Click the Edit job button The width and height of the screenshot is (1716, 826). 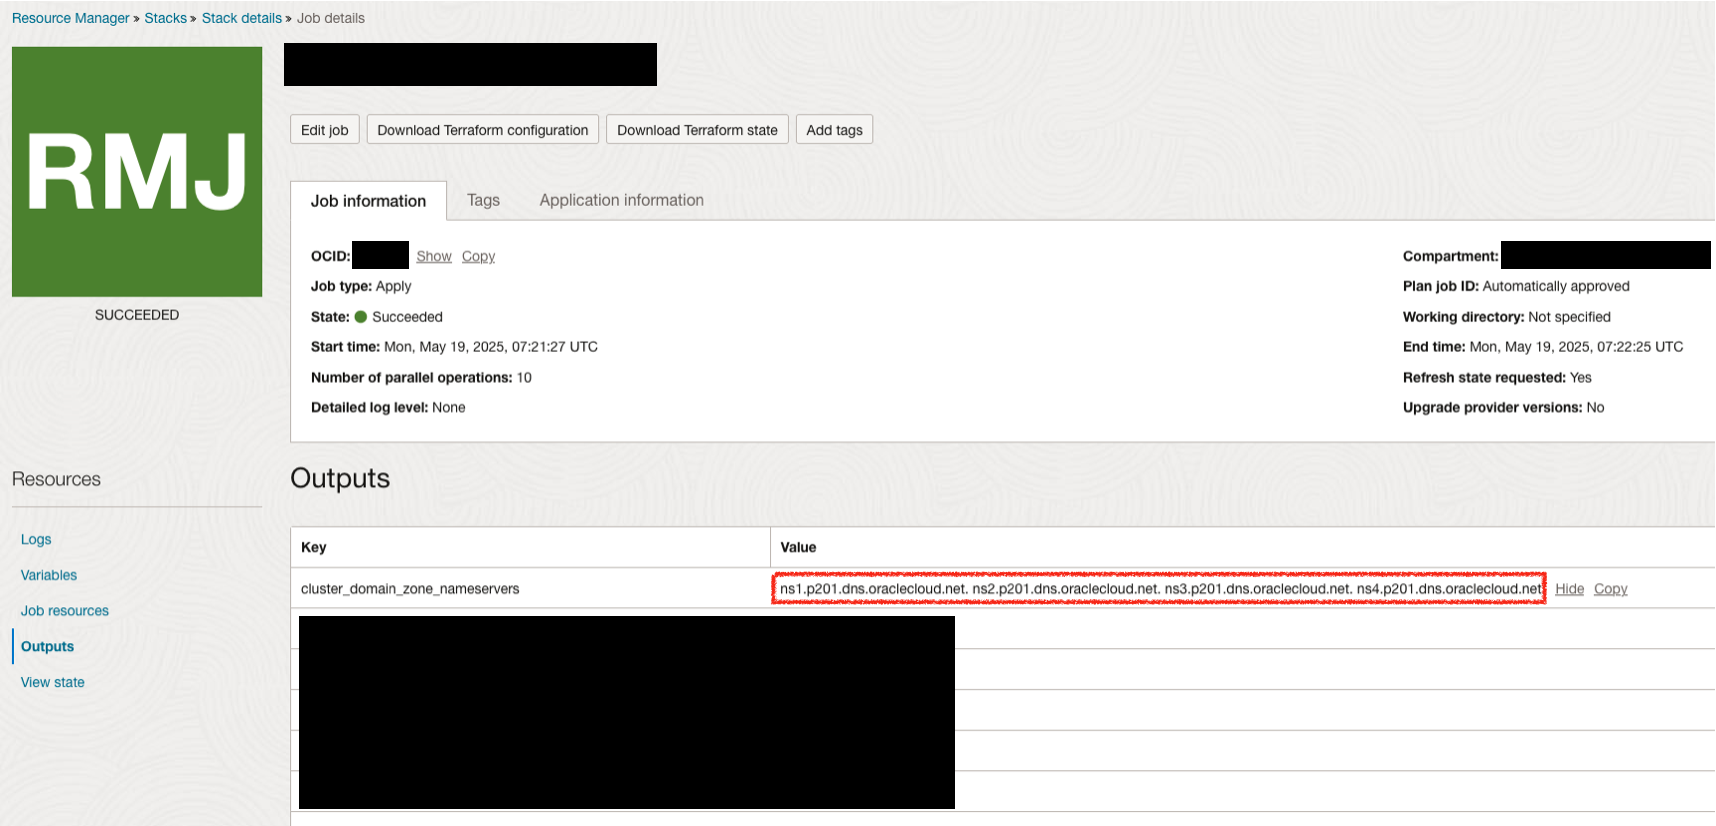pyautogui.click(x=324, y=130)
